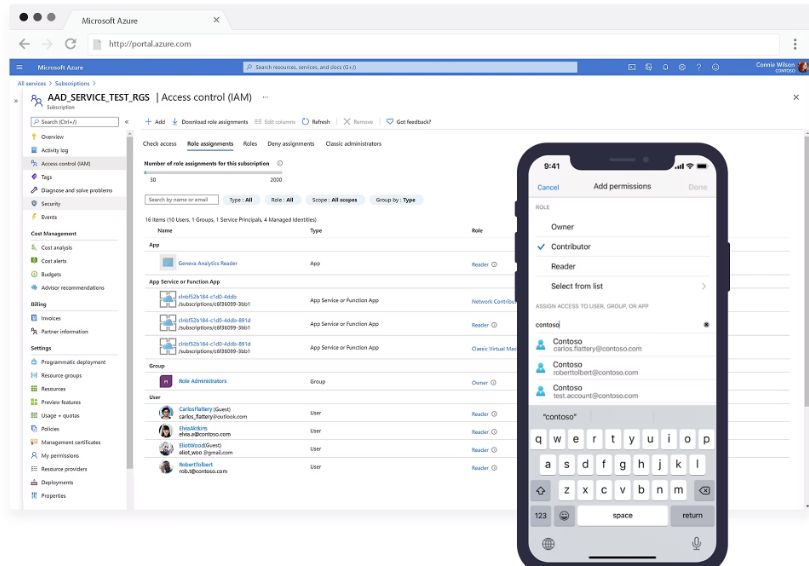Viewport: 809px width, 566px height.
Task: Open the settings gear in Azure header
Action: (x=682, y=67)
